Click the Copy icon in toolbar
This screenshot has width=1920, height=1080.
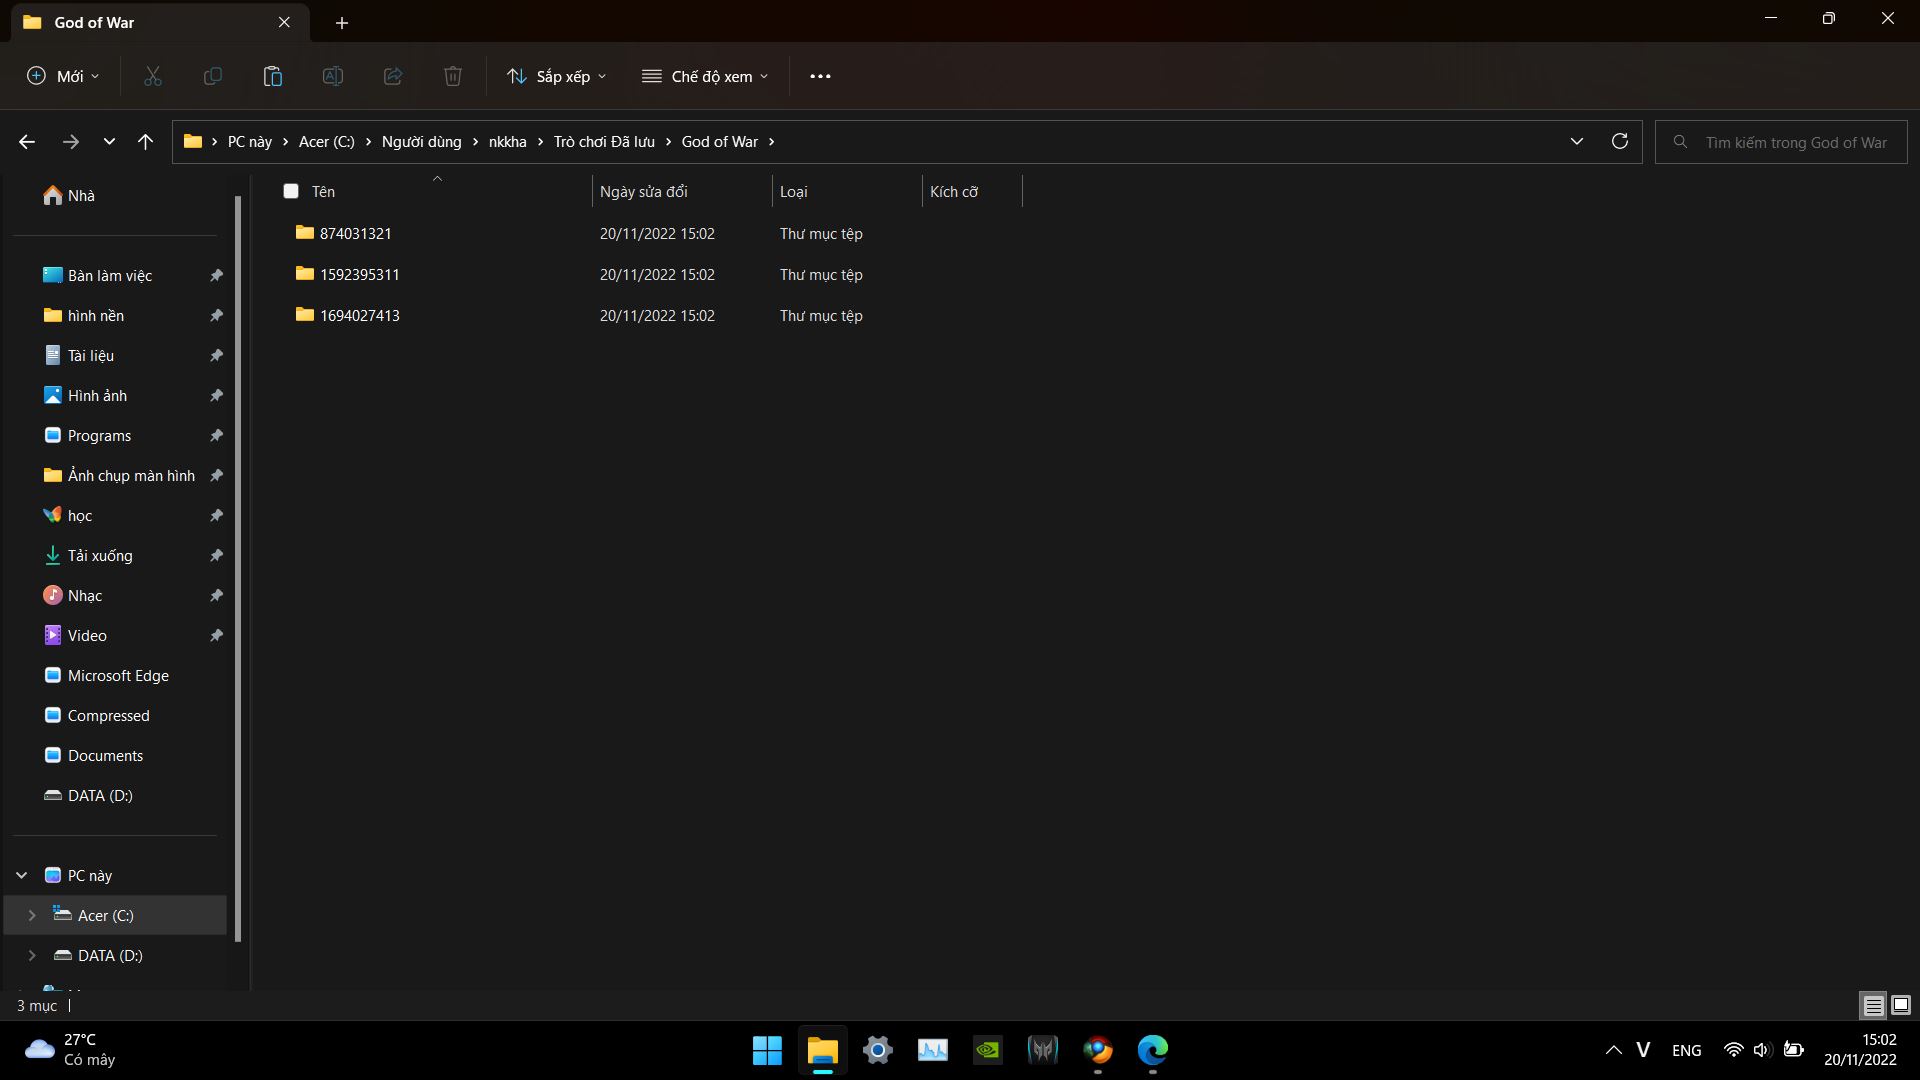pos(213,76)
